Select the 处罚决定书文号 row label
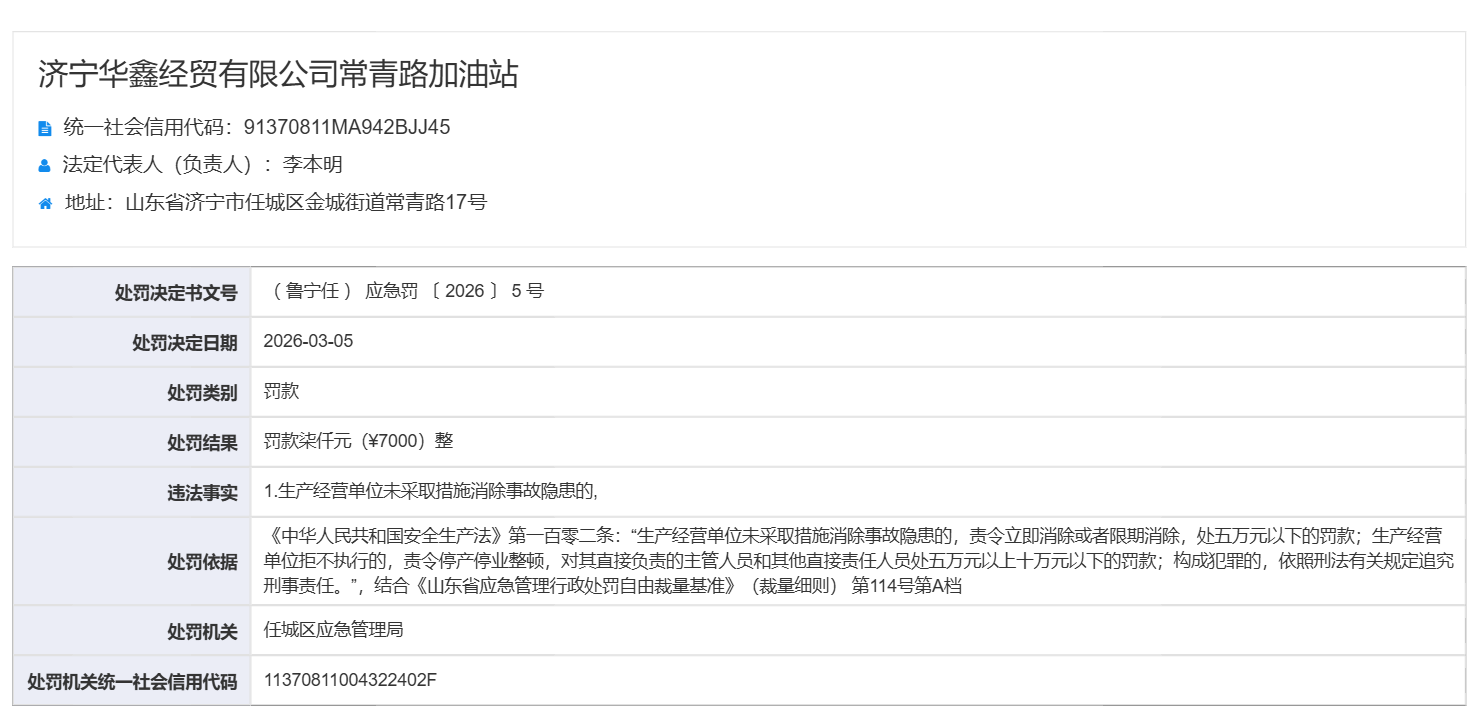Screen dimensions: 1478x718 click(176, 293)
